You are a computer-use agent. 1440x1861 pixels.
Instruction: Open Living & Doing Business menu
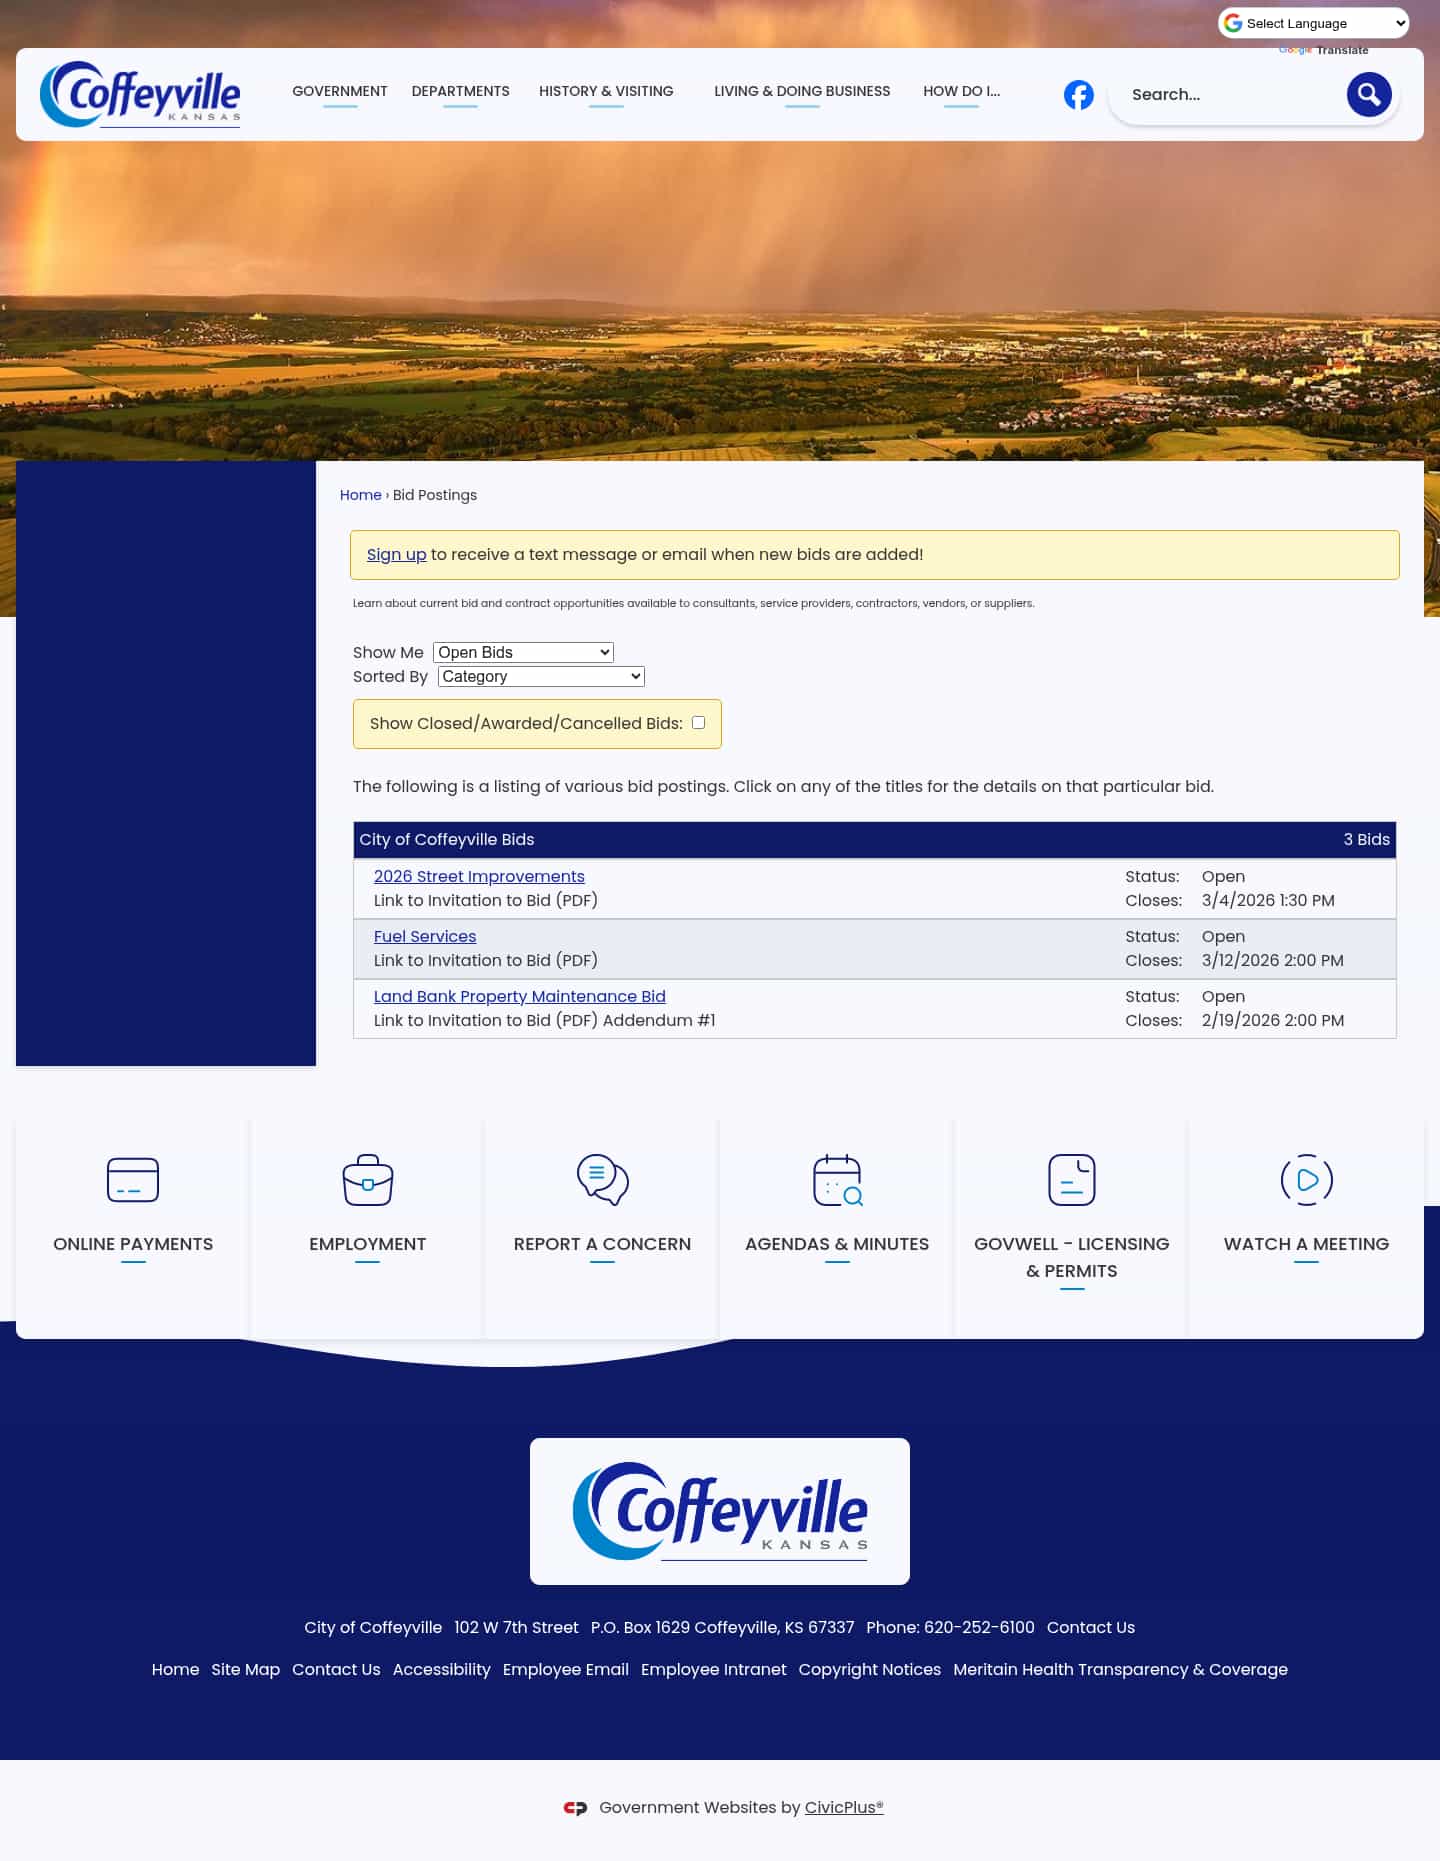click(x=802, y=91)
